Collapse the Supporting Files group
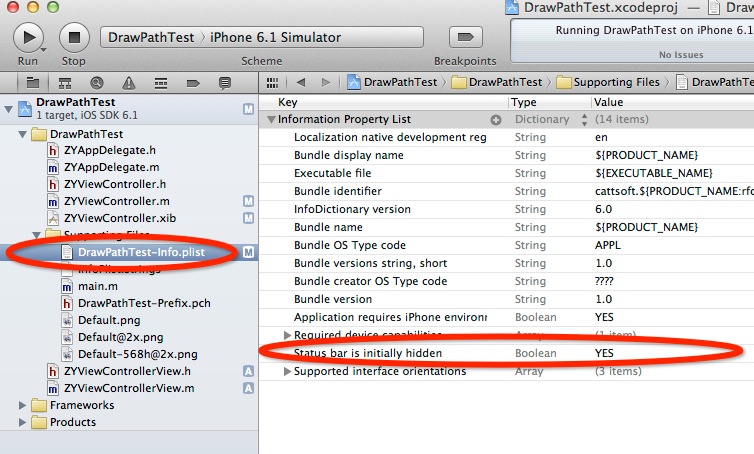754x454 pixels. pyautogui.click(x=36, y=235)
